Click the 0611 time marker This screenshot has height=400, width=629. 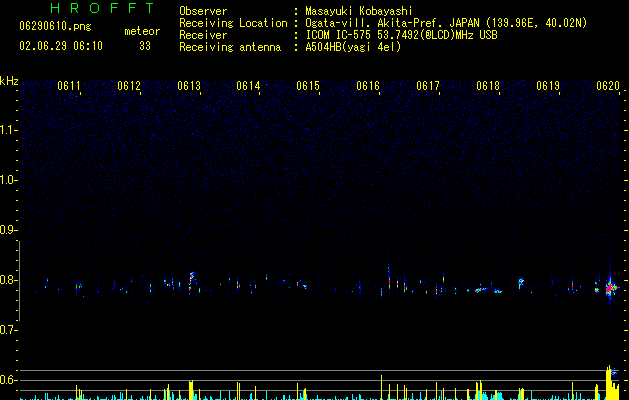[69, 86]
